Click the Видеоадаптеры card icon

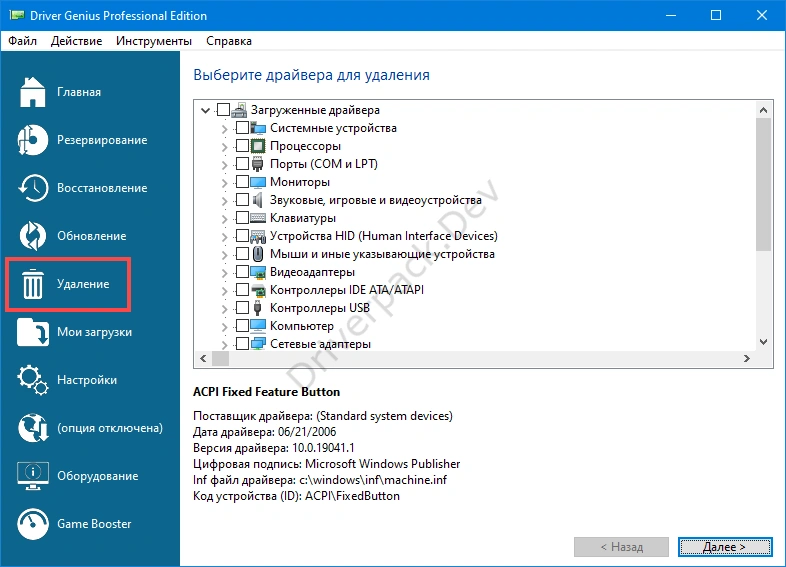point(258,272)
